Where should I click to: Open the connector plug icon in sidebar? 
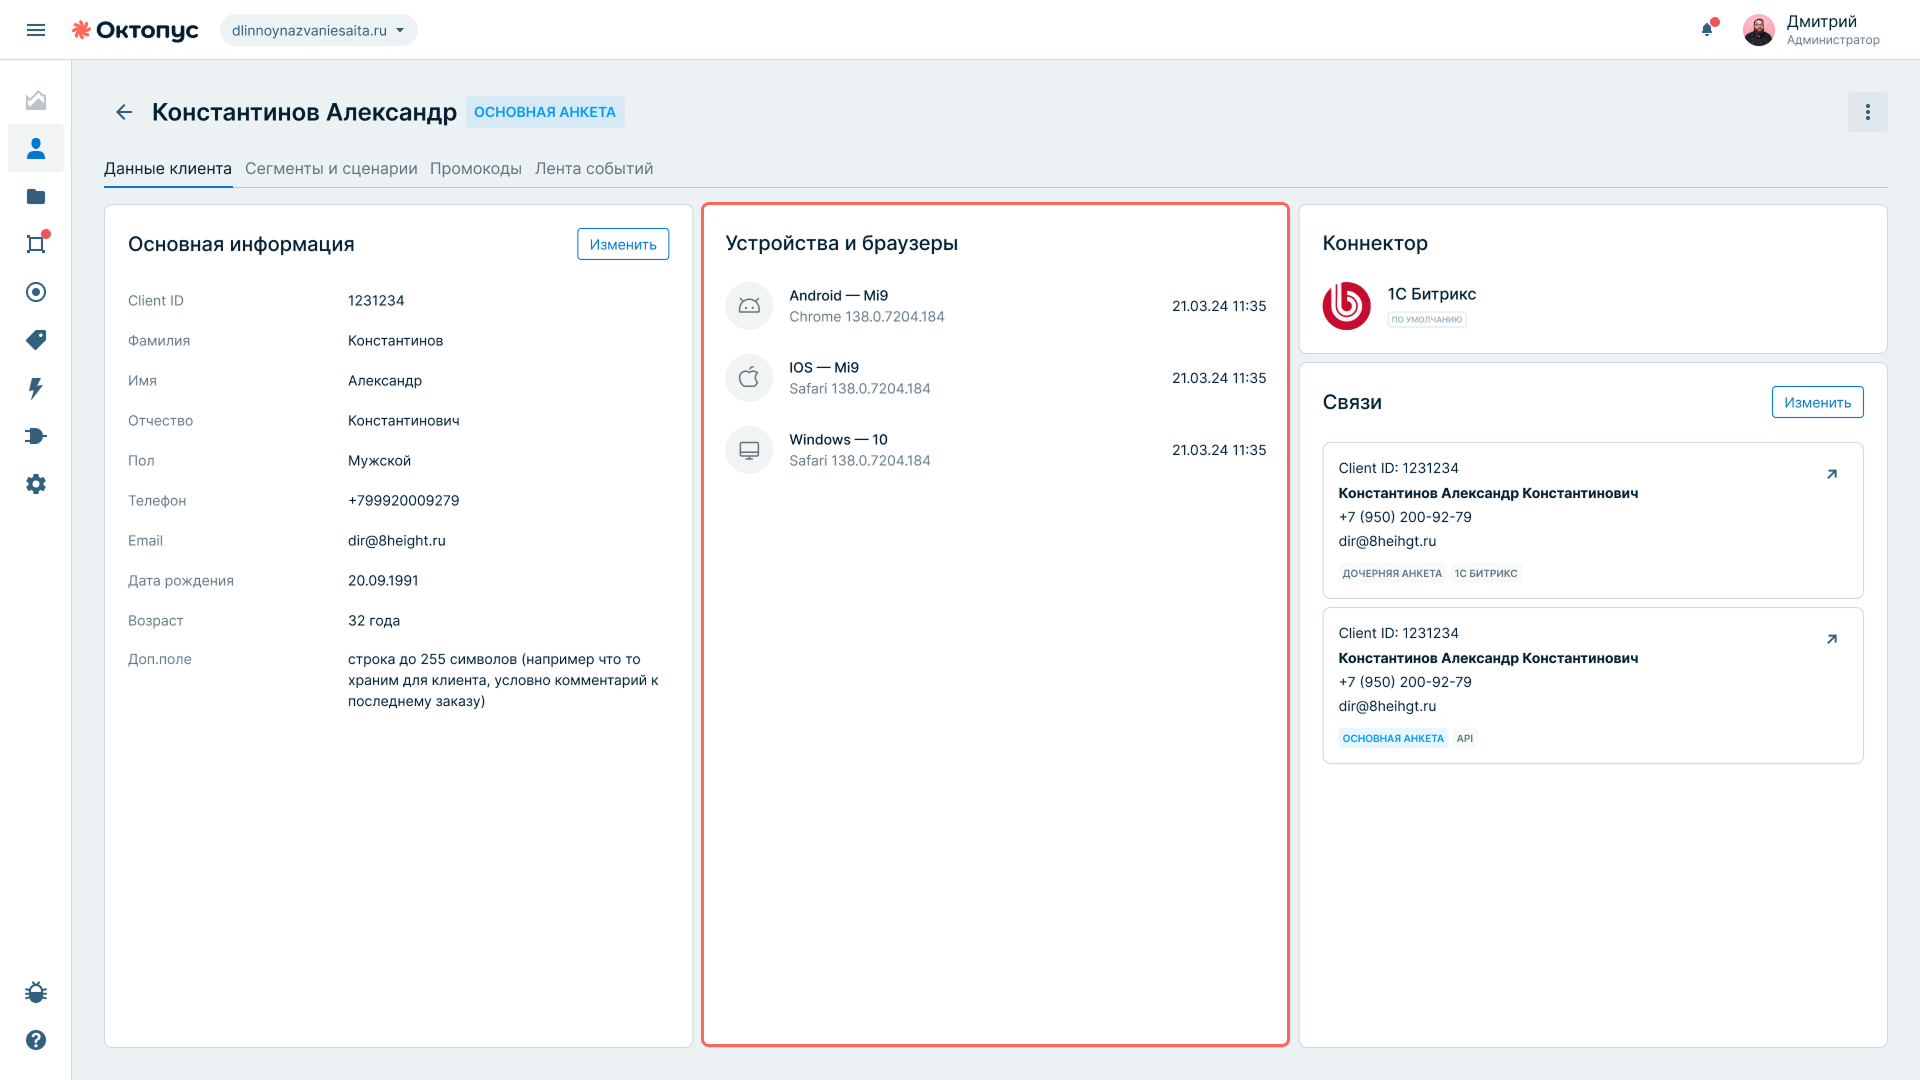coord(36,436)
